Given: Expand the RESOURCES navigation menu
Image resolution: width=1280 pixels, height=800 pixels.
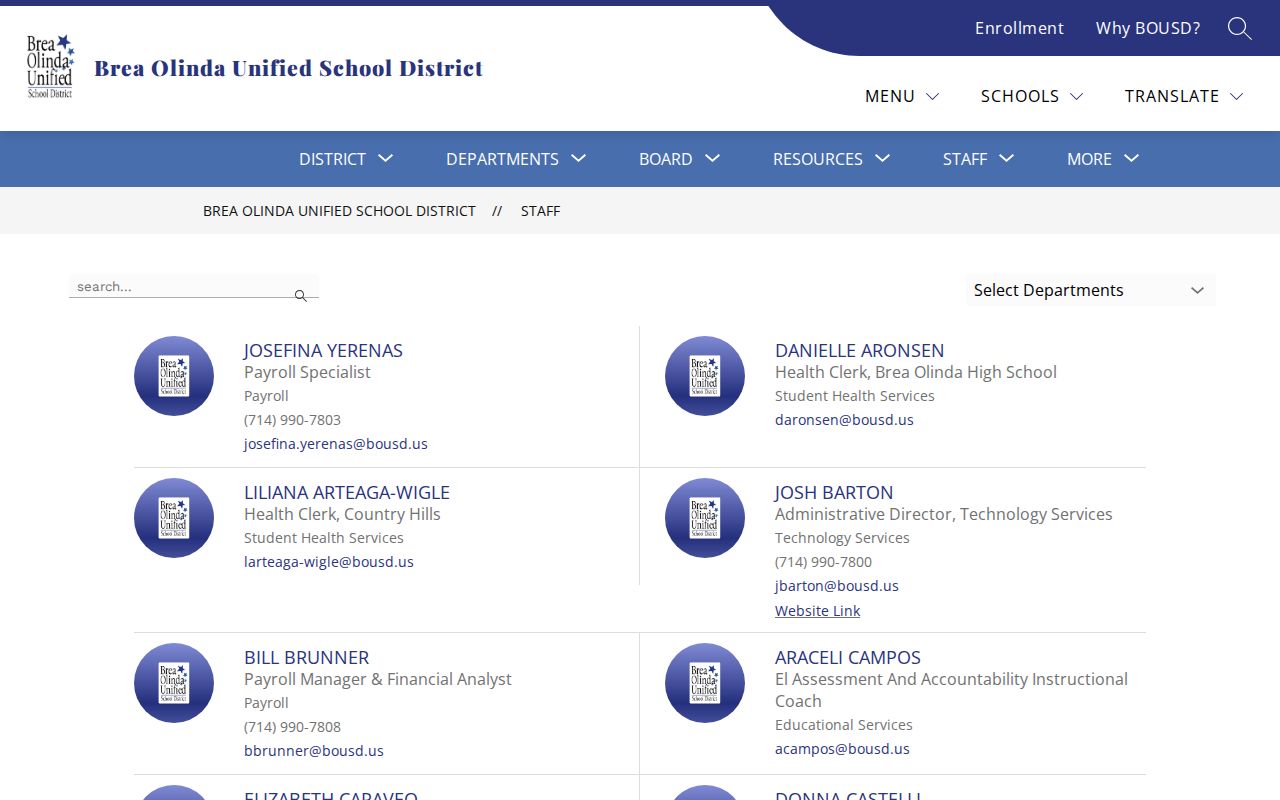Looking at the screenshot, I should 832,159.
